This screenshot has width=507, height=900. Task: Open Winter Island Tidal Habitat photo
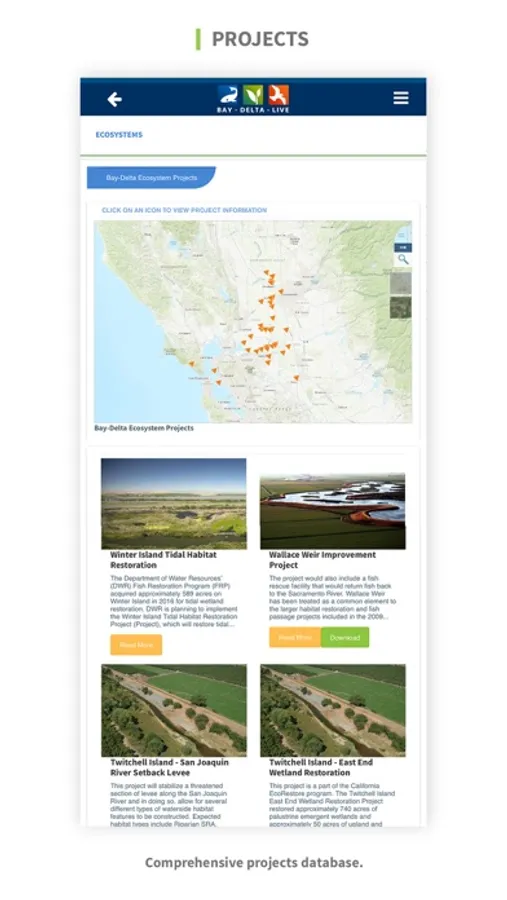pyautogui.click(x=174, y=503)
